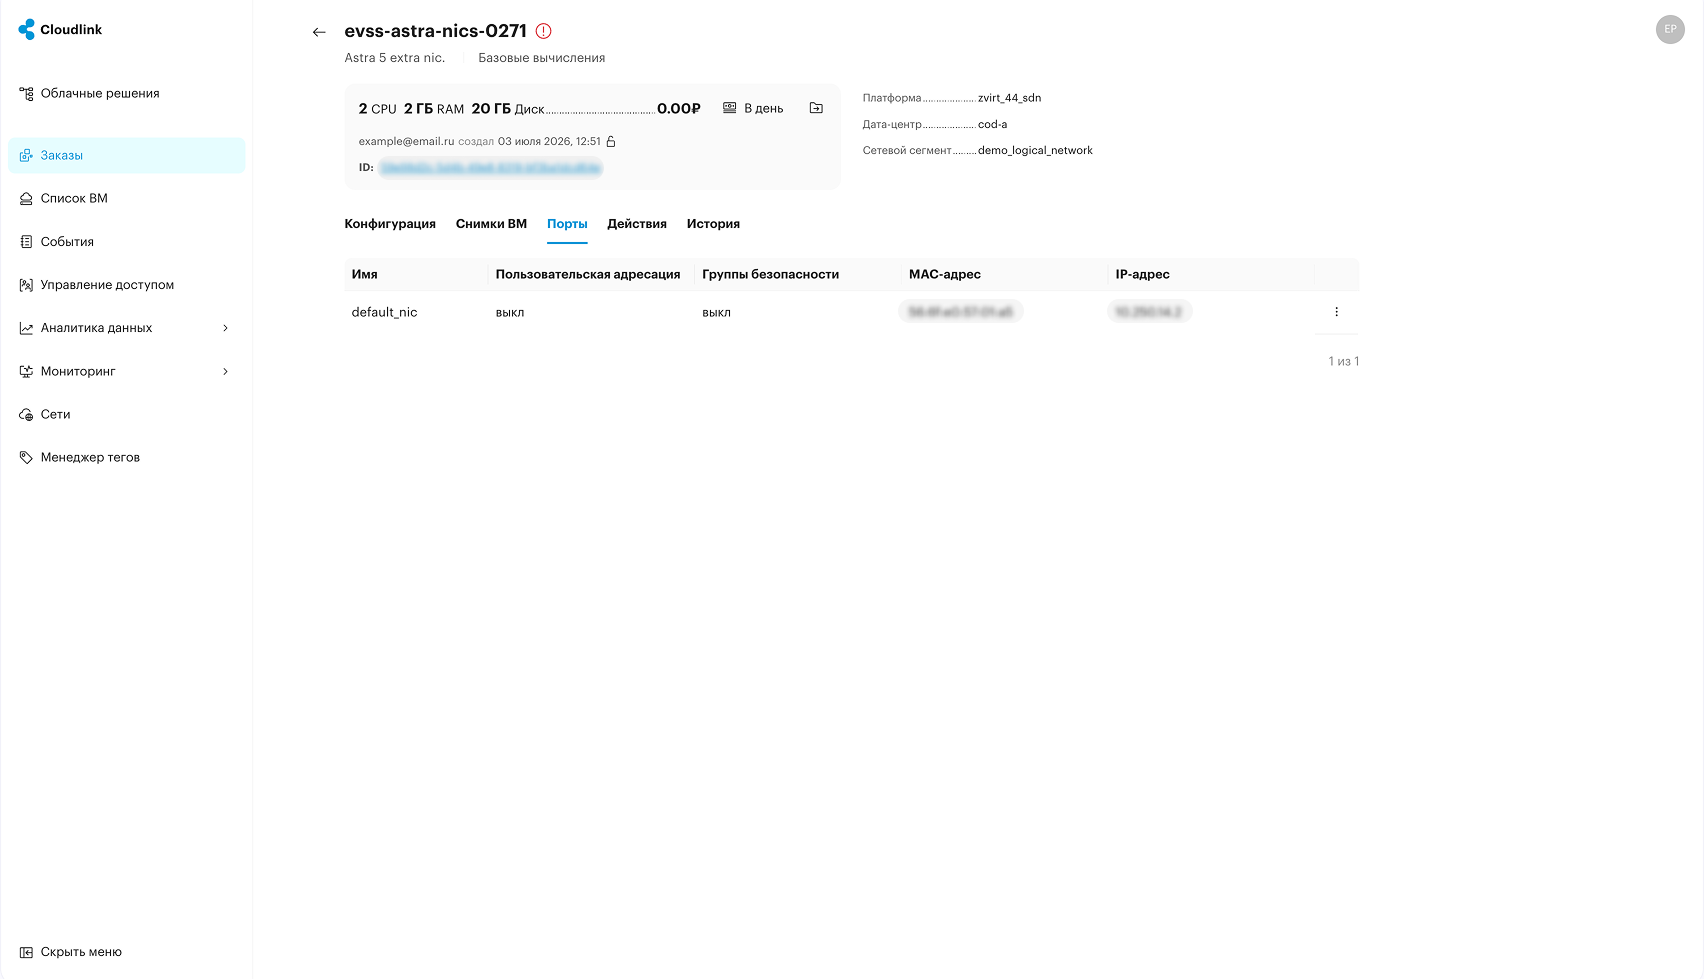Select the Порты tab
The image size is (1704, 979).
point(567,224)
